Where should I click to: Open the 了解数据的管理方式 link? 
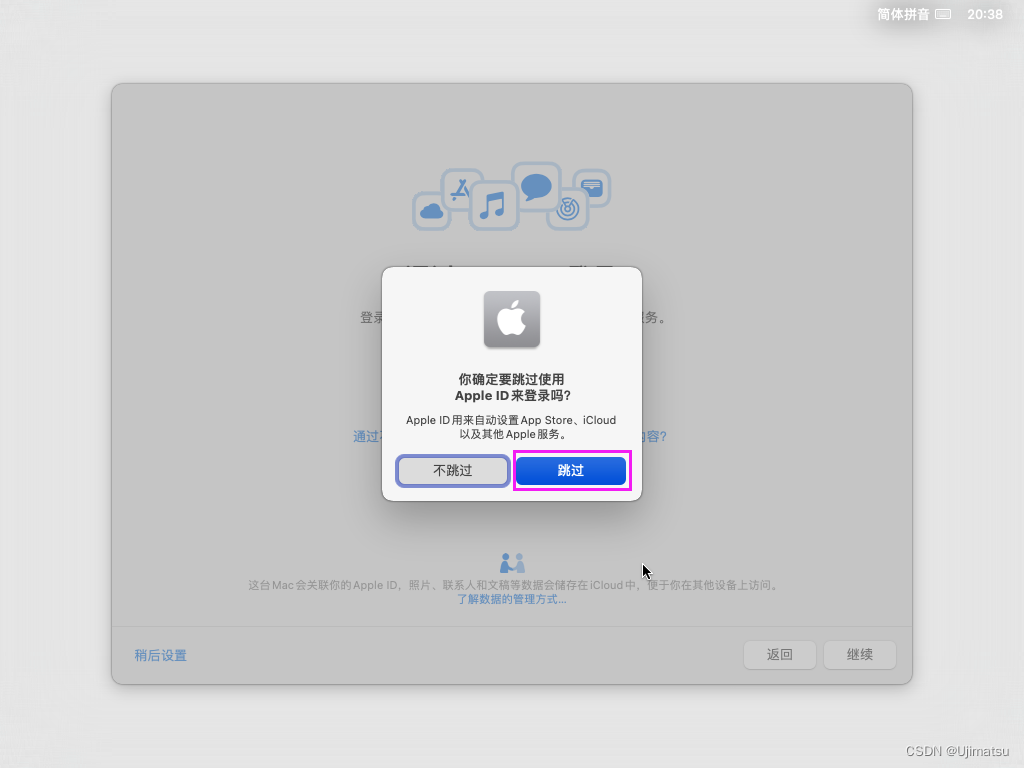pos(512,599)
